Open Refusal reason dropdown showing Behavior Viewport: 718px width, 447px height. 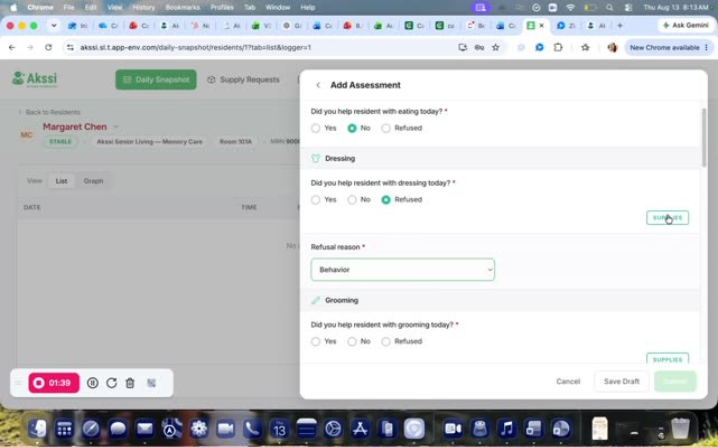403,270
